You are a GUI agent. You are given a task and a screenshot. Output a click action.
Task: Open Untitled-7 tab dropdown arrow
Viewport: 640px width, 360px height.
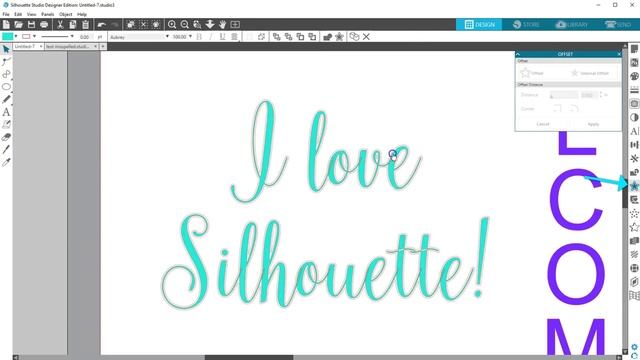pyautogui.click(x=41, y=47)
